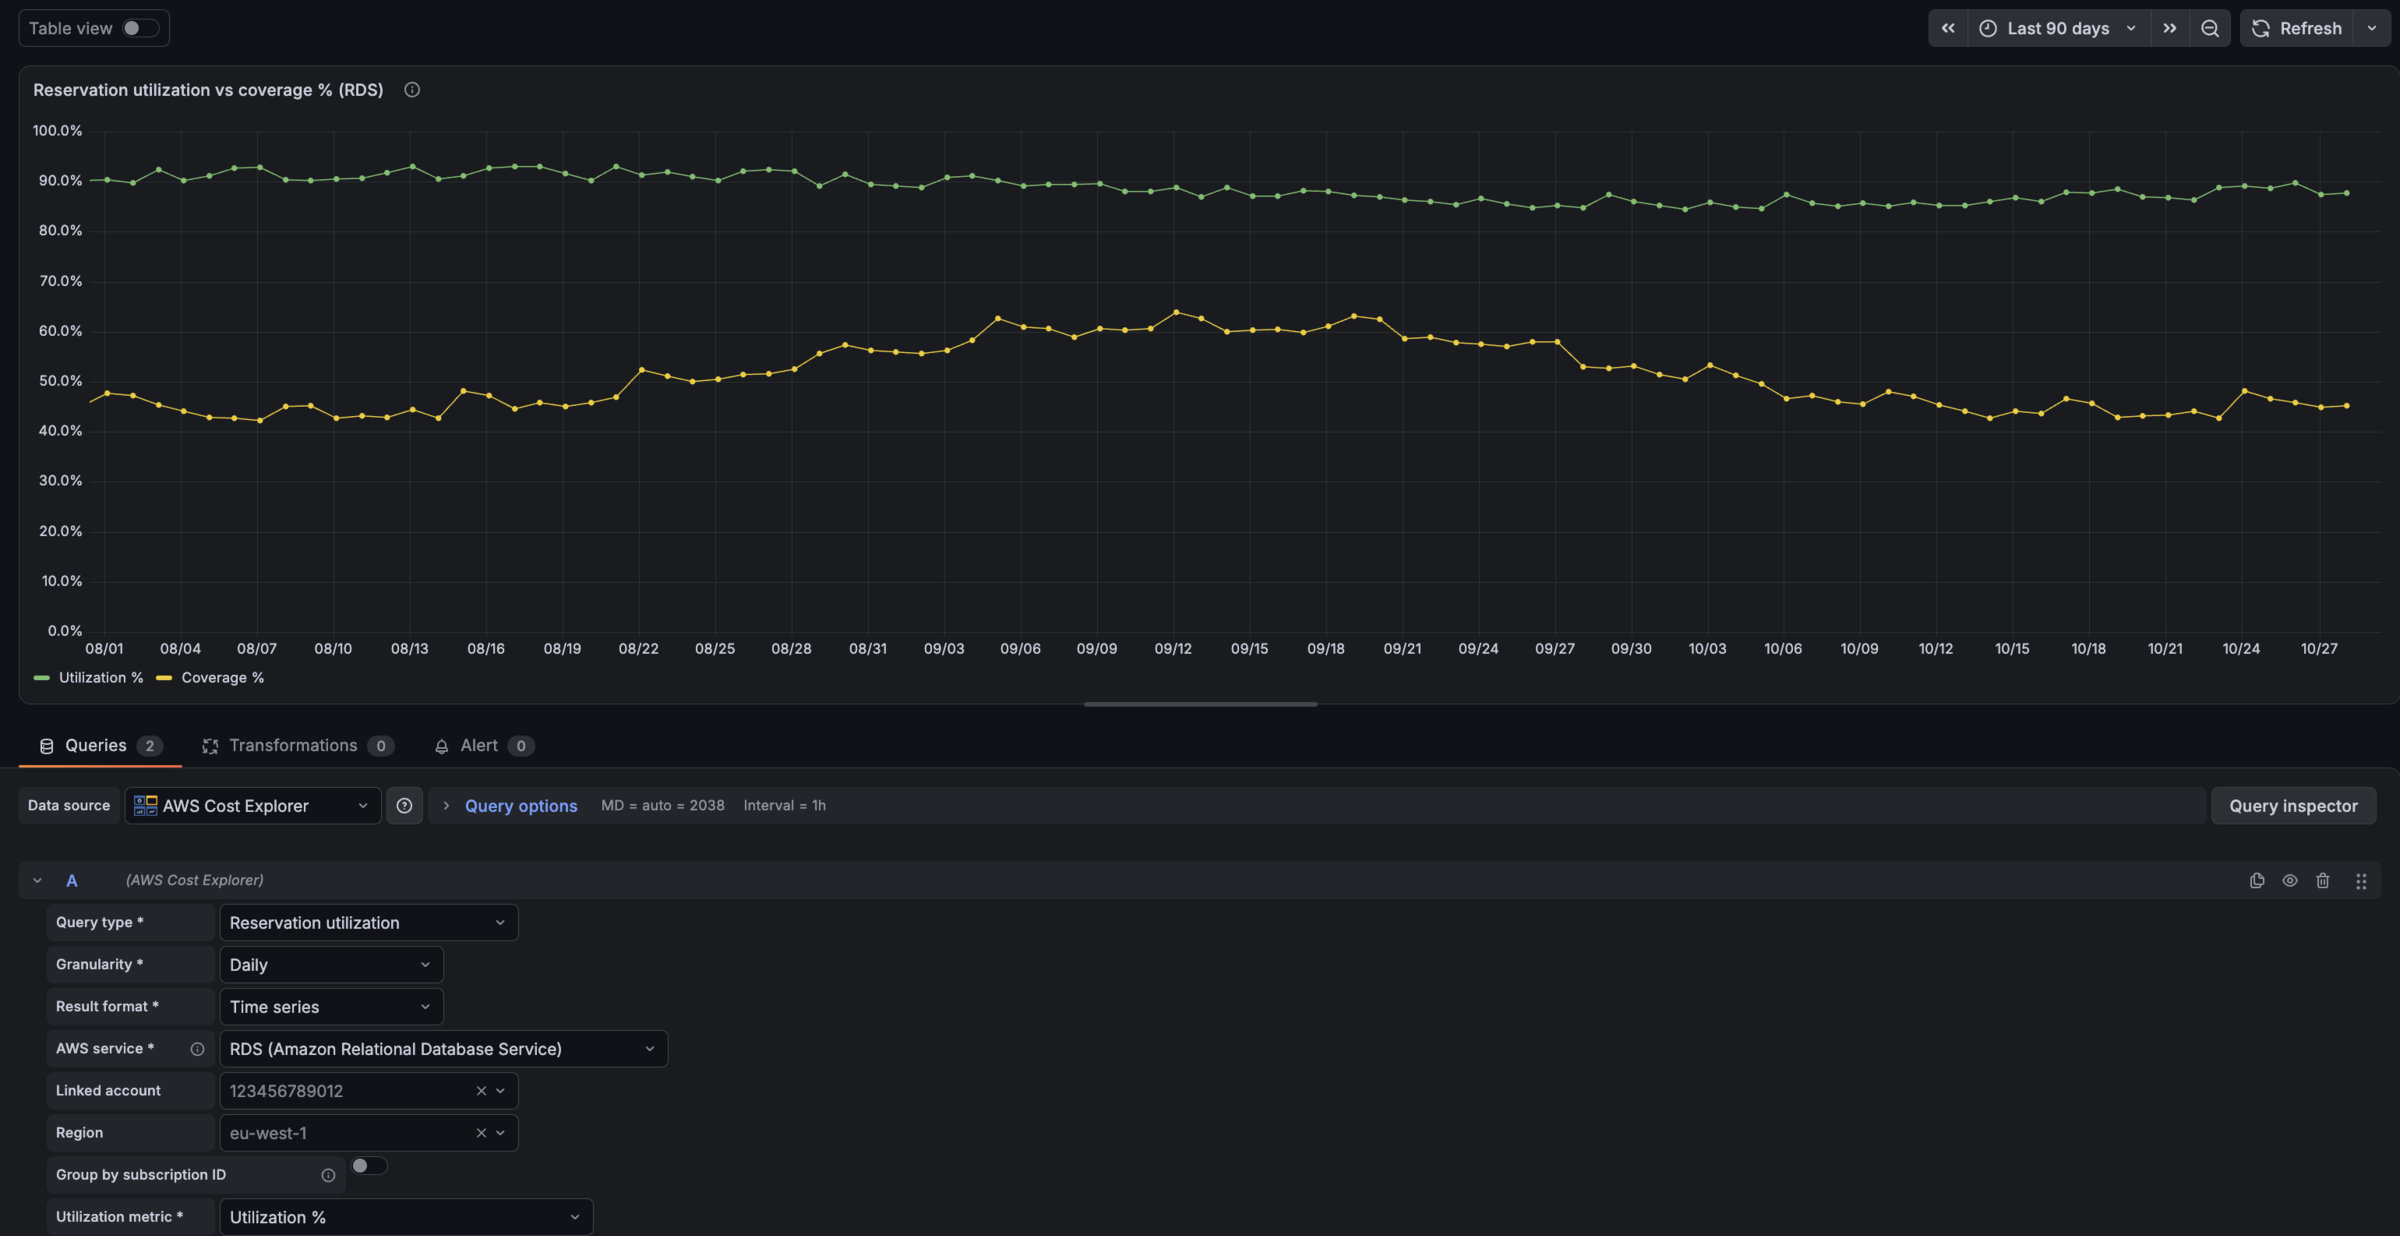Viewport: 2400px width, 1236px height.
Task: Switch to the Transformations tab
Action: (297, 746)
